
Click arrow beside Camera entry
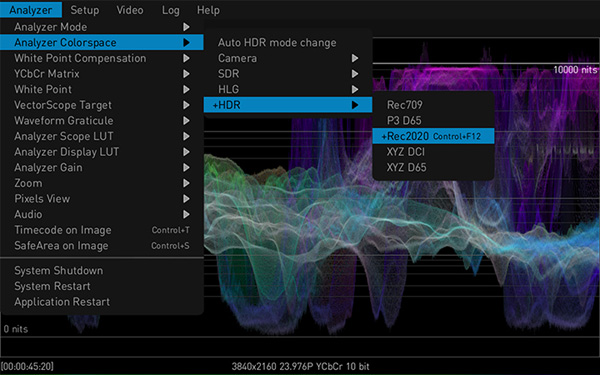(355, 58)
